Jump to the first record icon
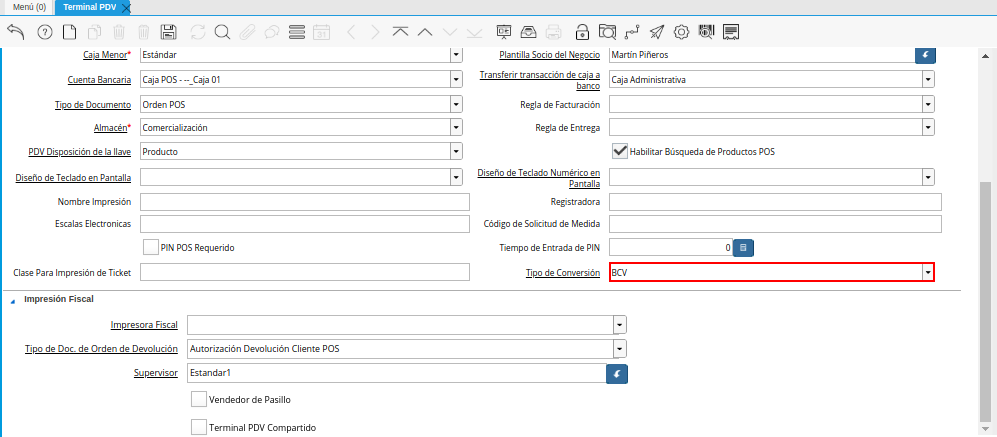Screen dimensions: 997x437 [400, 32]
